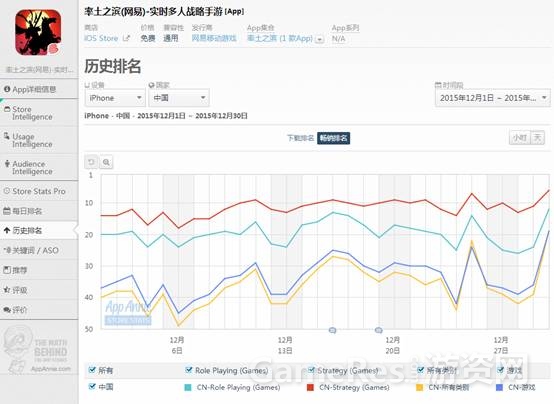
Task: Click the AppAnnie.com Math Behind banner
Action: coord(38,350)
